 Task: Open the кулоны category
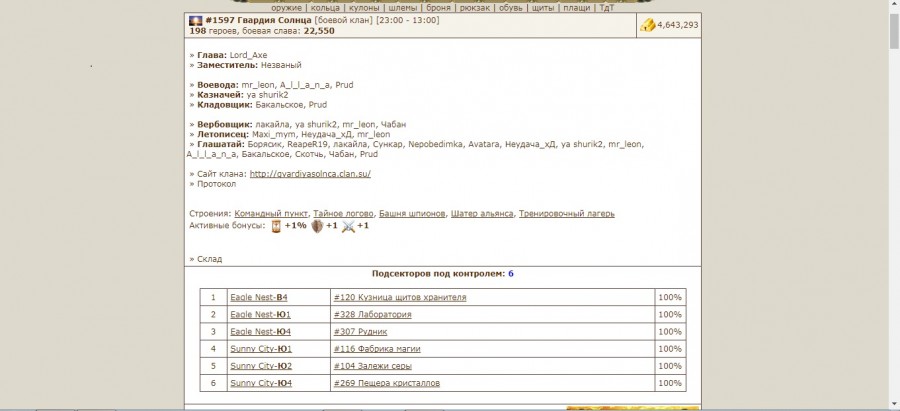pyautogui.click(x=364, y=8)
